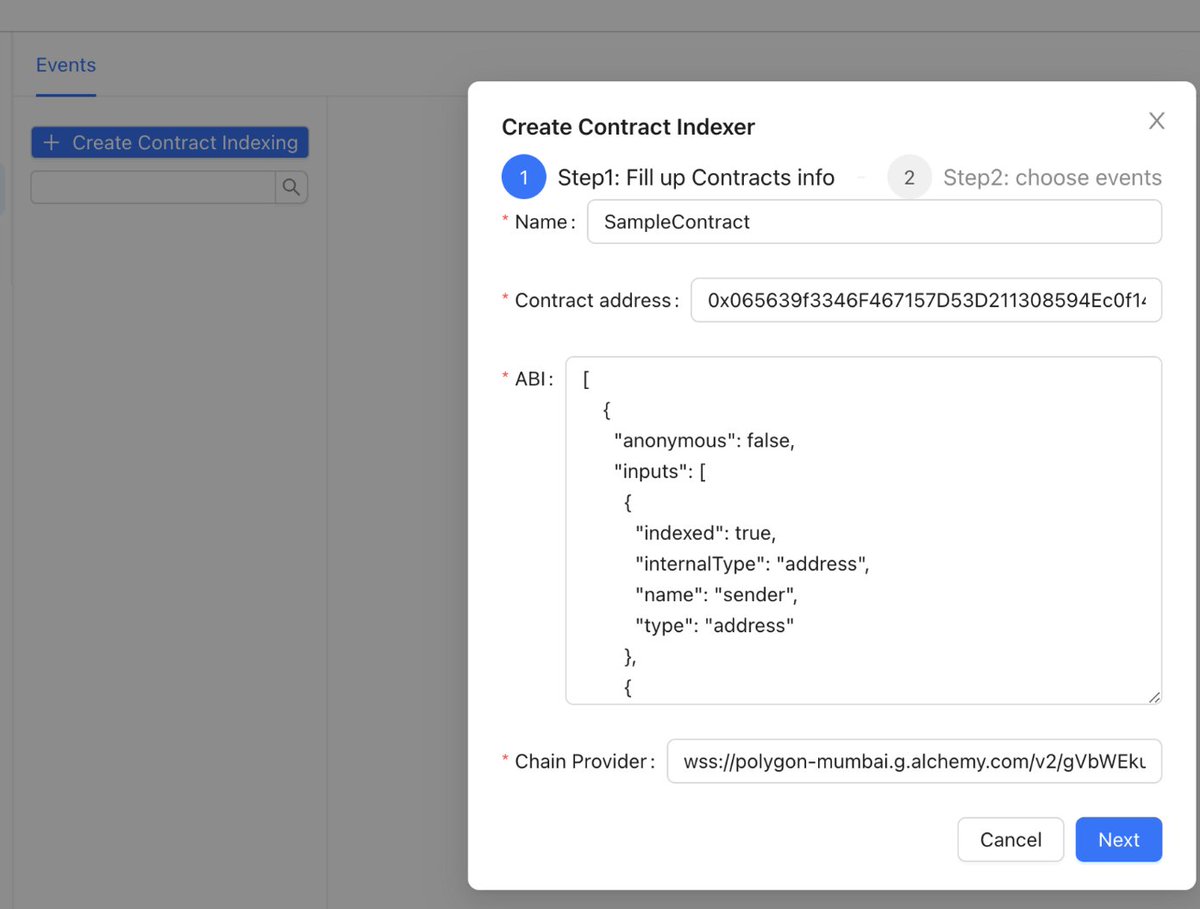Click the '"name": "sender",' line in ABI

point(716,595)
